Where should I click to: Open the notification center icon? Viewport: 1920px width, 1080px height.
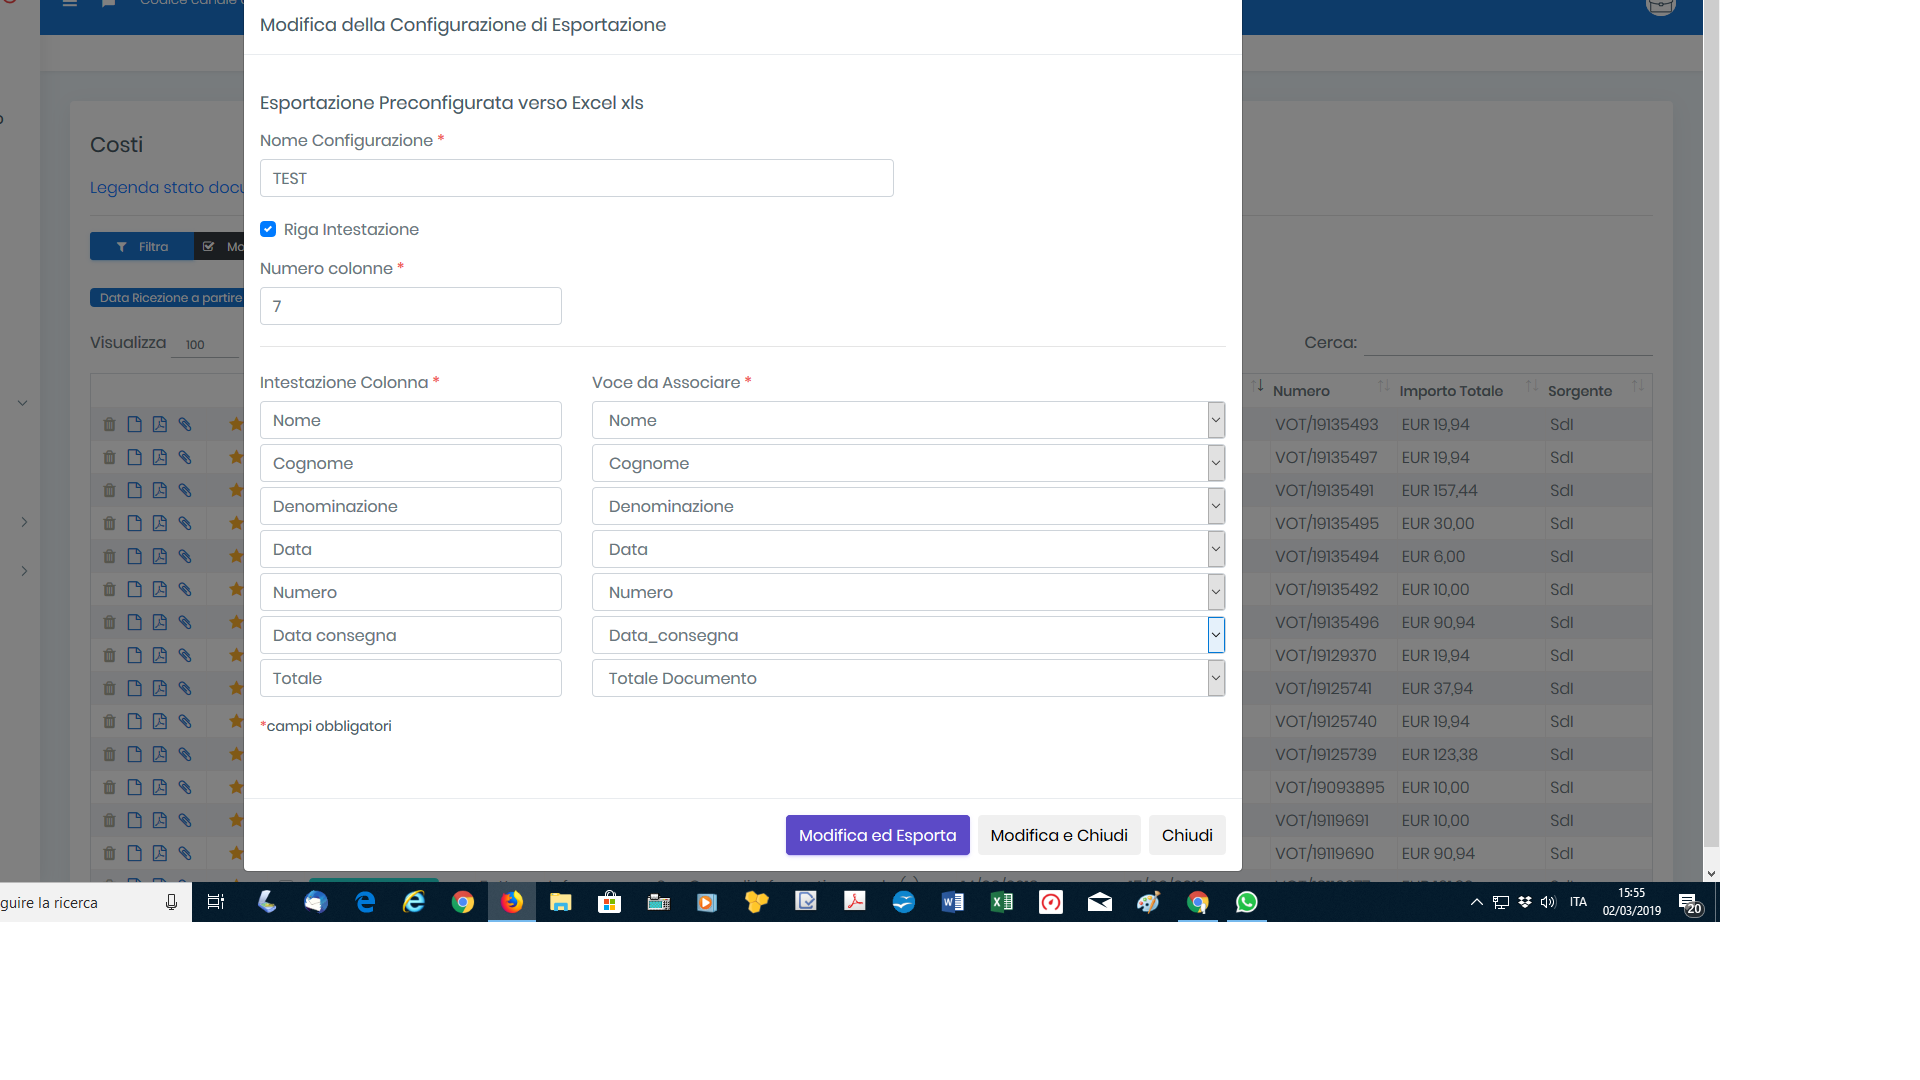pos(1690,903)
